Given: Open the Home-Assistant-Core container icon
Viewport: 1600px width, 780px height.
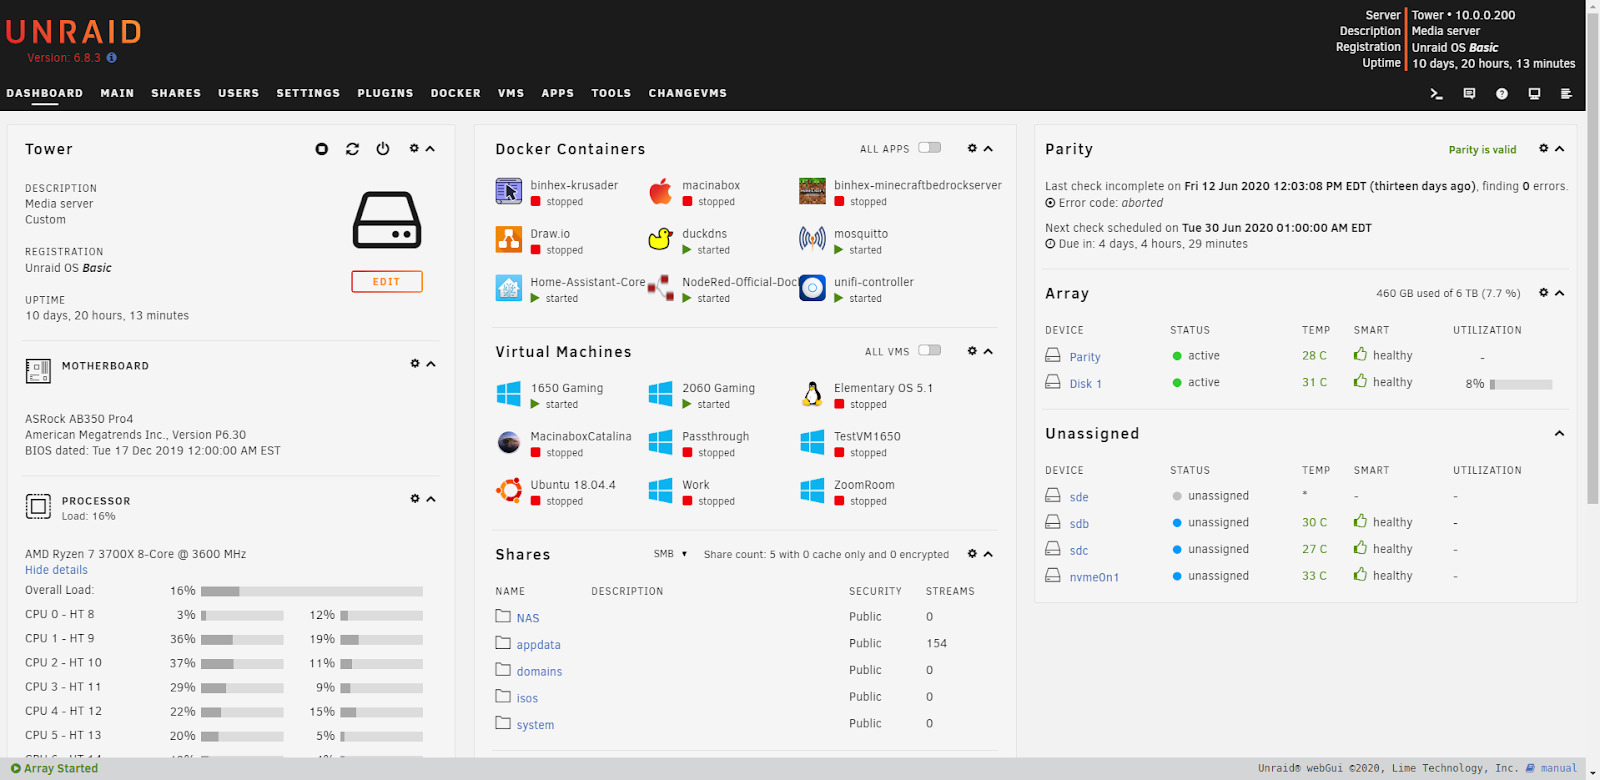Looking at the screenshot, I should [509, 288].
